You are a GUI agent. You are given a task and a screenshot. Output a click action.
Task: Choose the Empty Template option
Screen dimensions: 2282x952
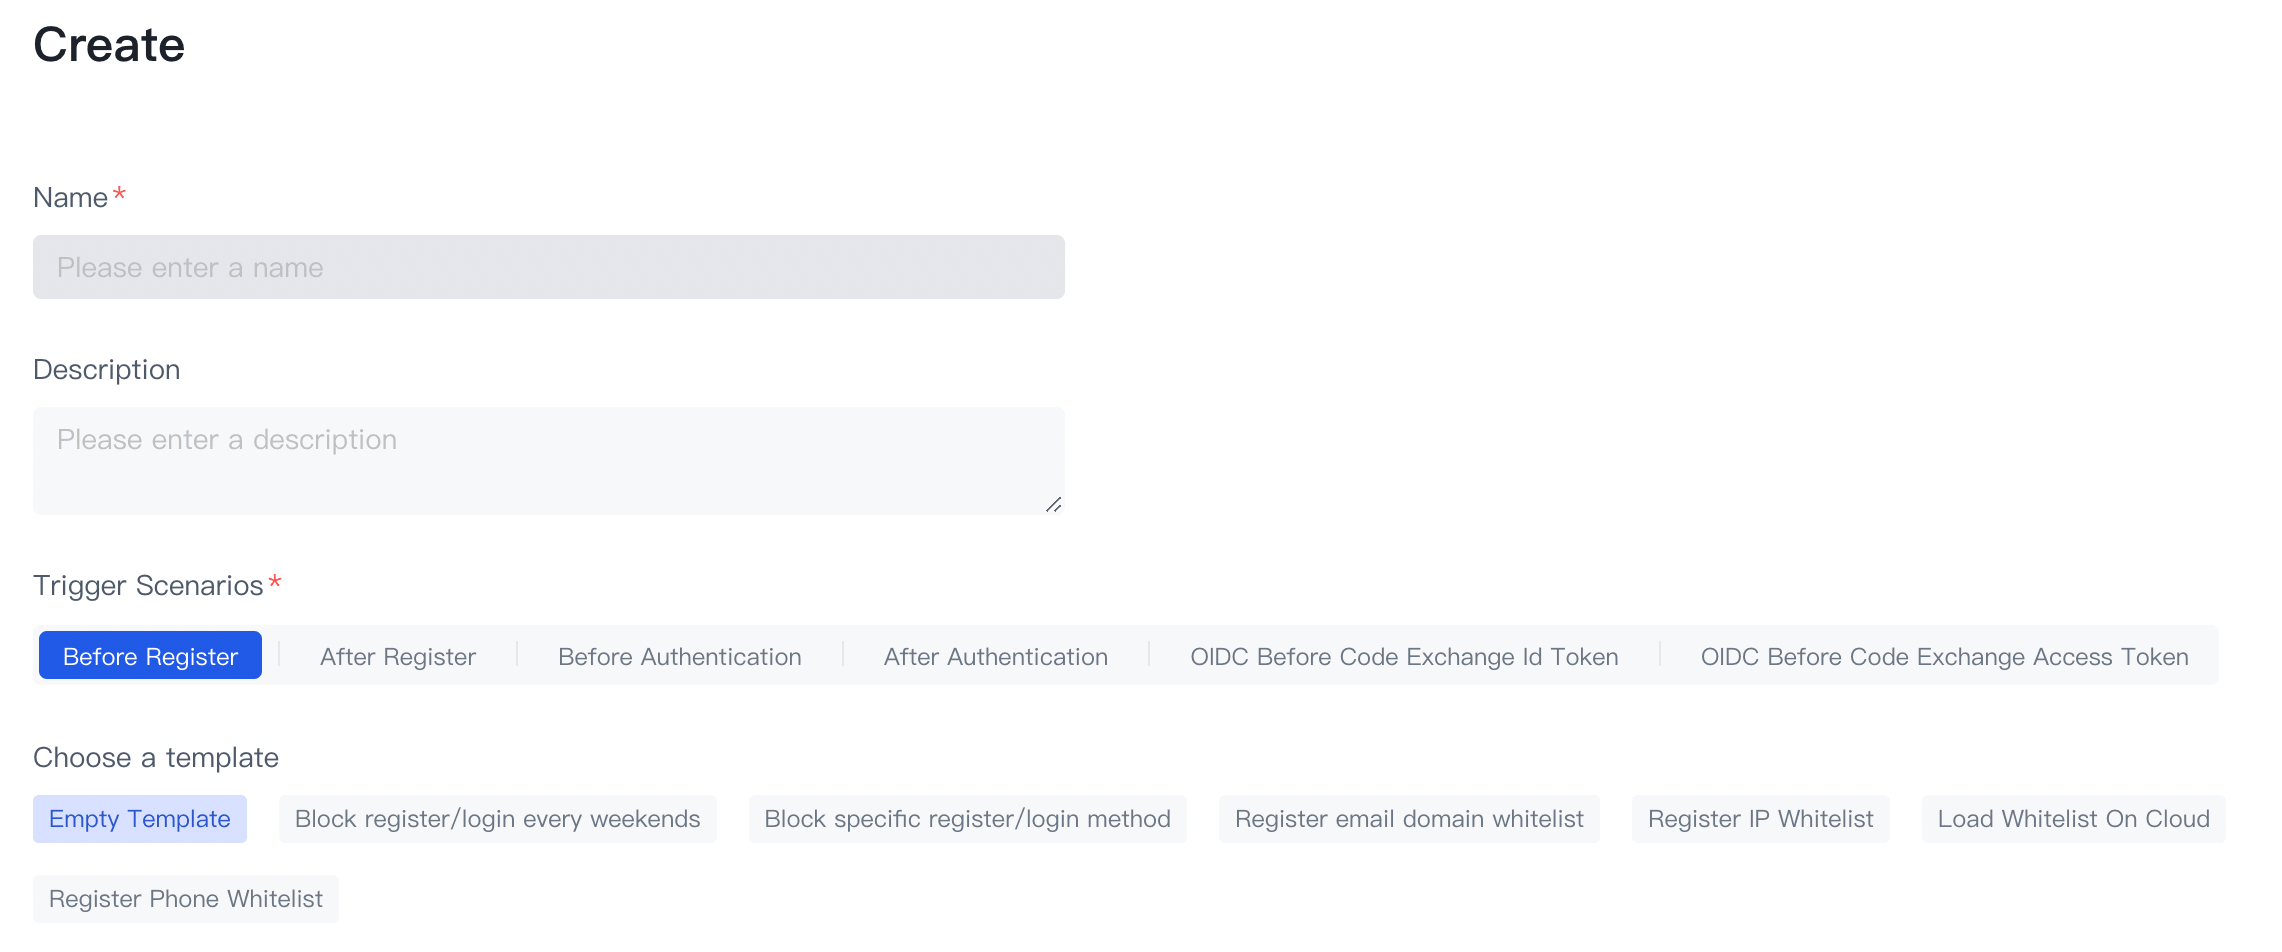[139, 819]
